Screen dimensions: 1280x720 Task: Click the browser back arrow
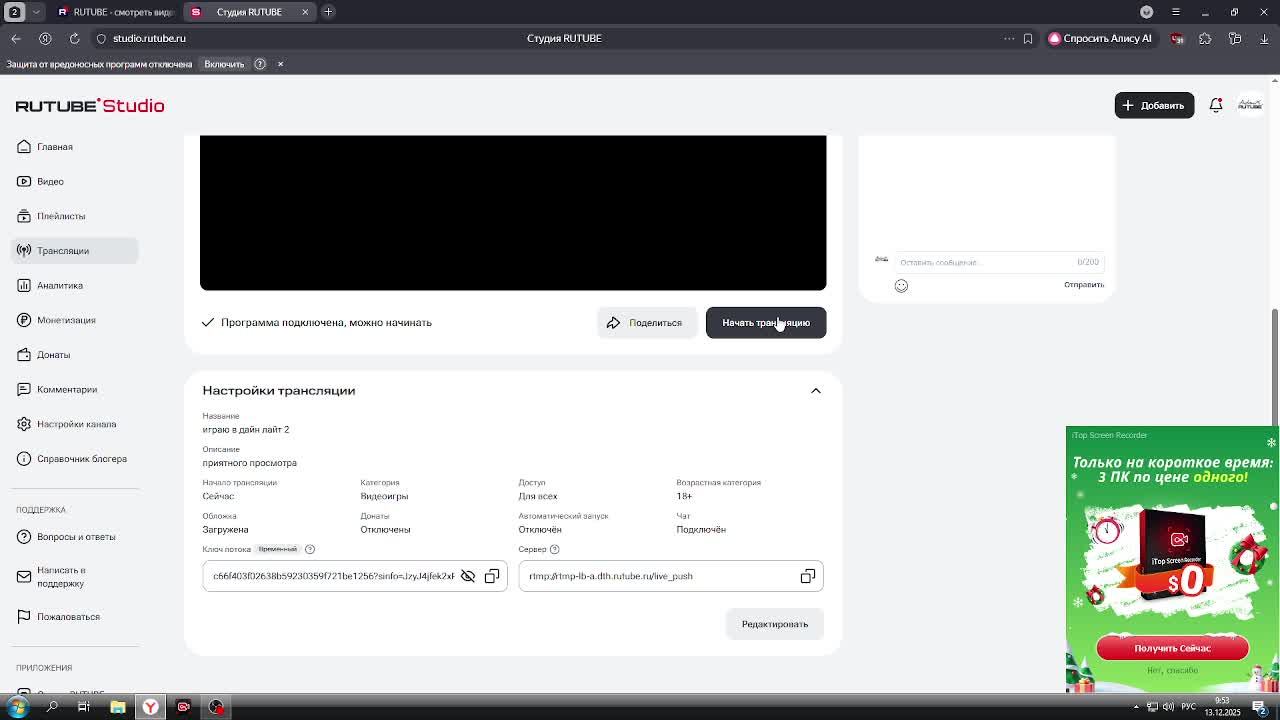(16, 38)
